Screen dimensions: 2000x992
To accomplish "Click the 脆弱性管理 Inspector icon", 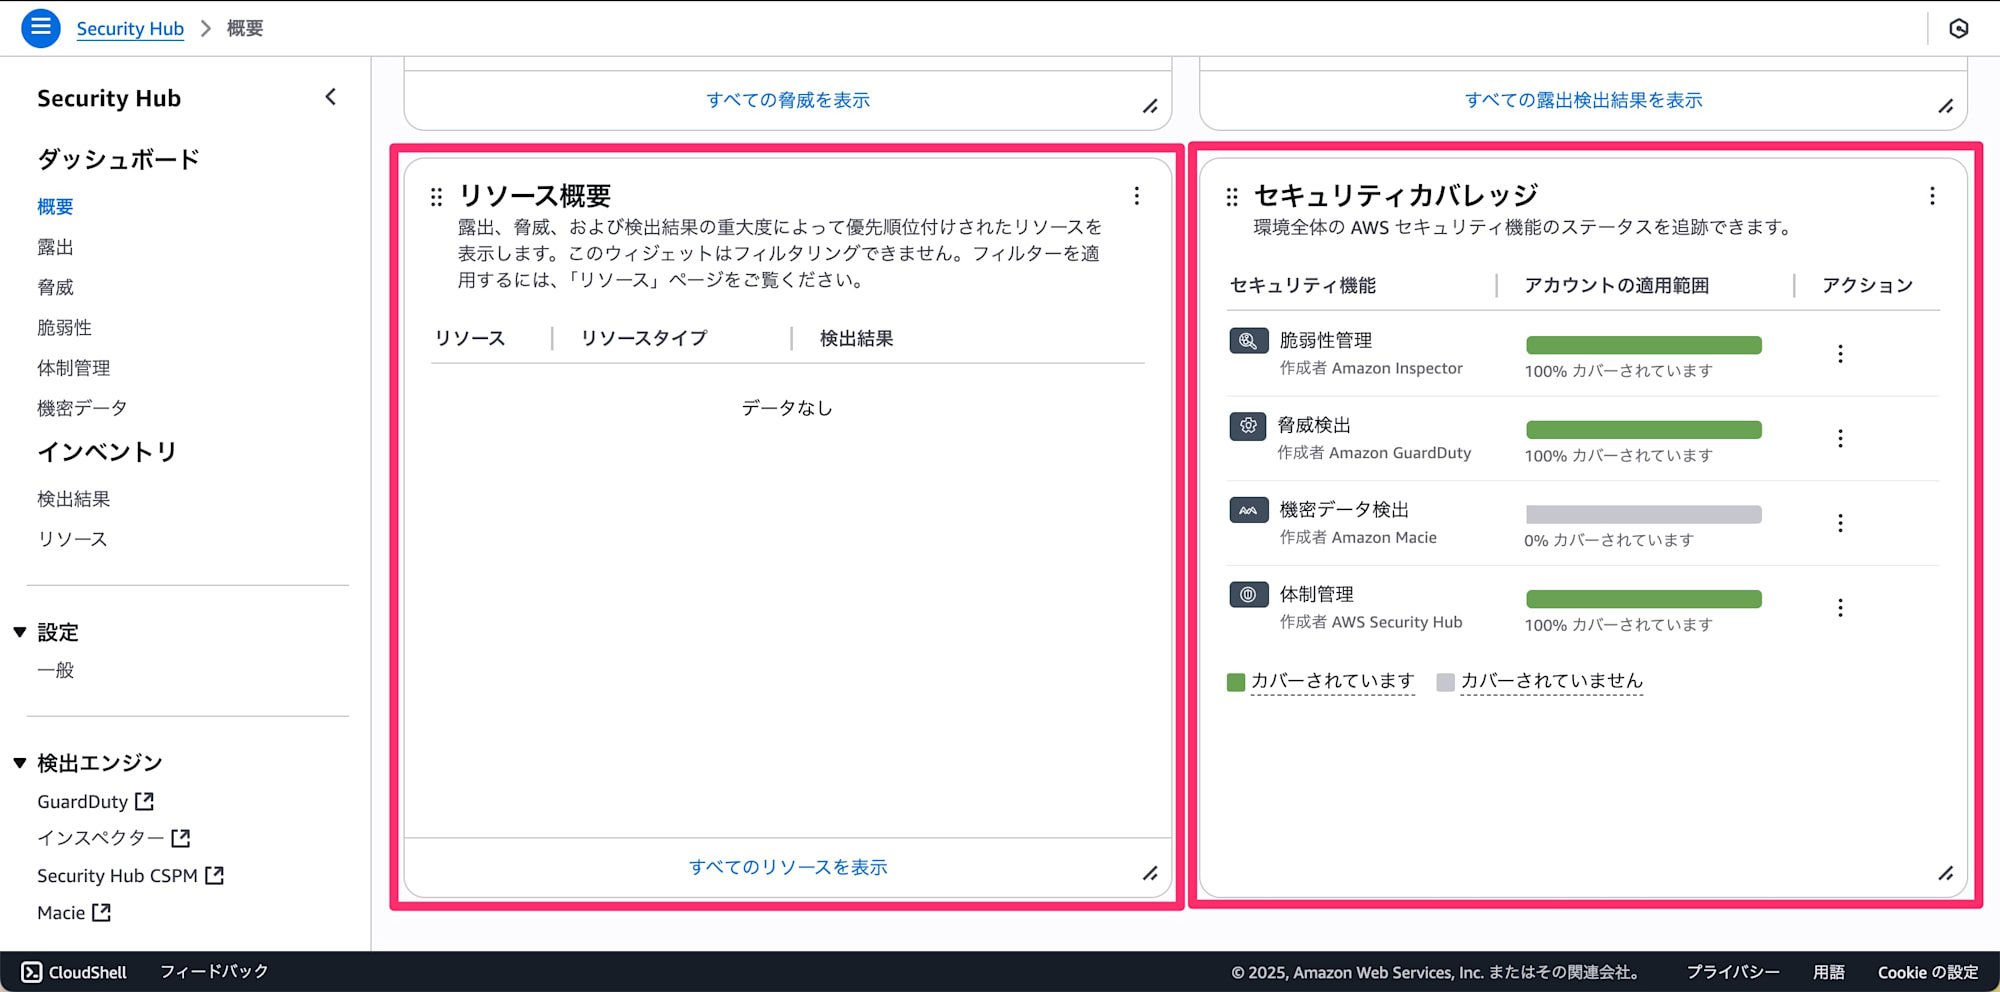I will [x=1248, y=341].
